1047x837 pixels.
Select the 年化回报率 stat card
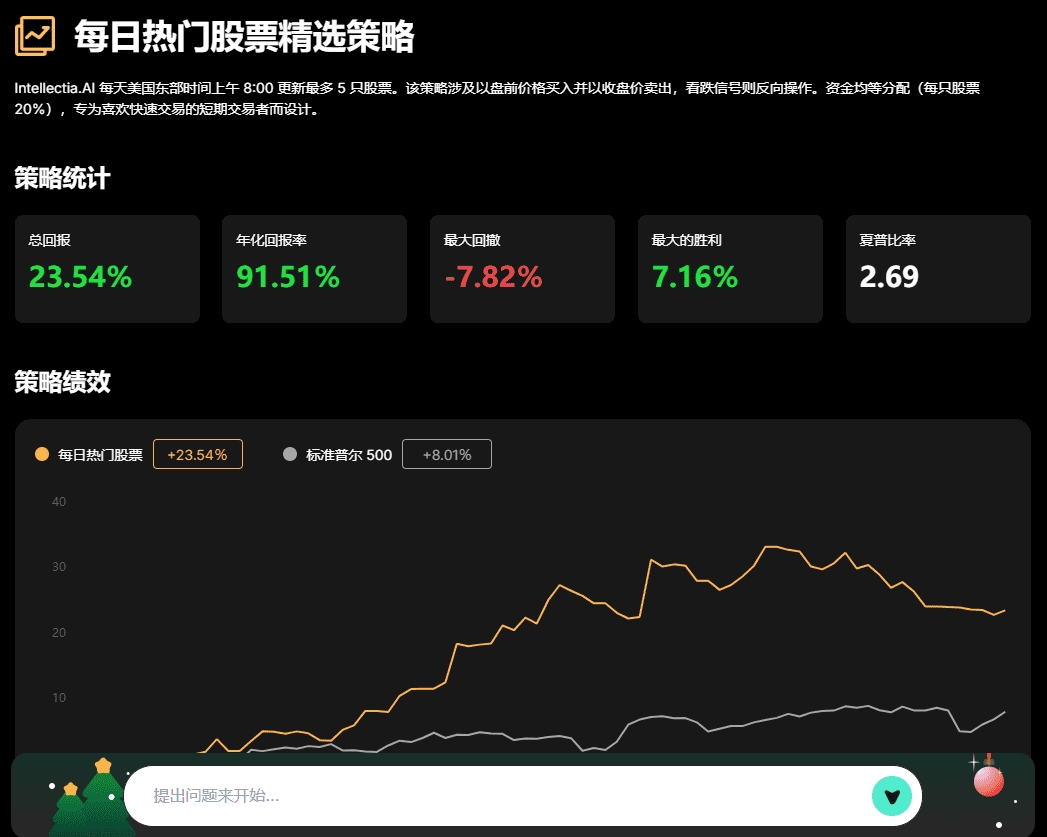click(x=314, y=269)
